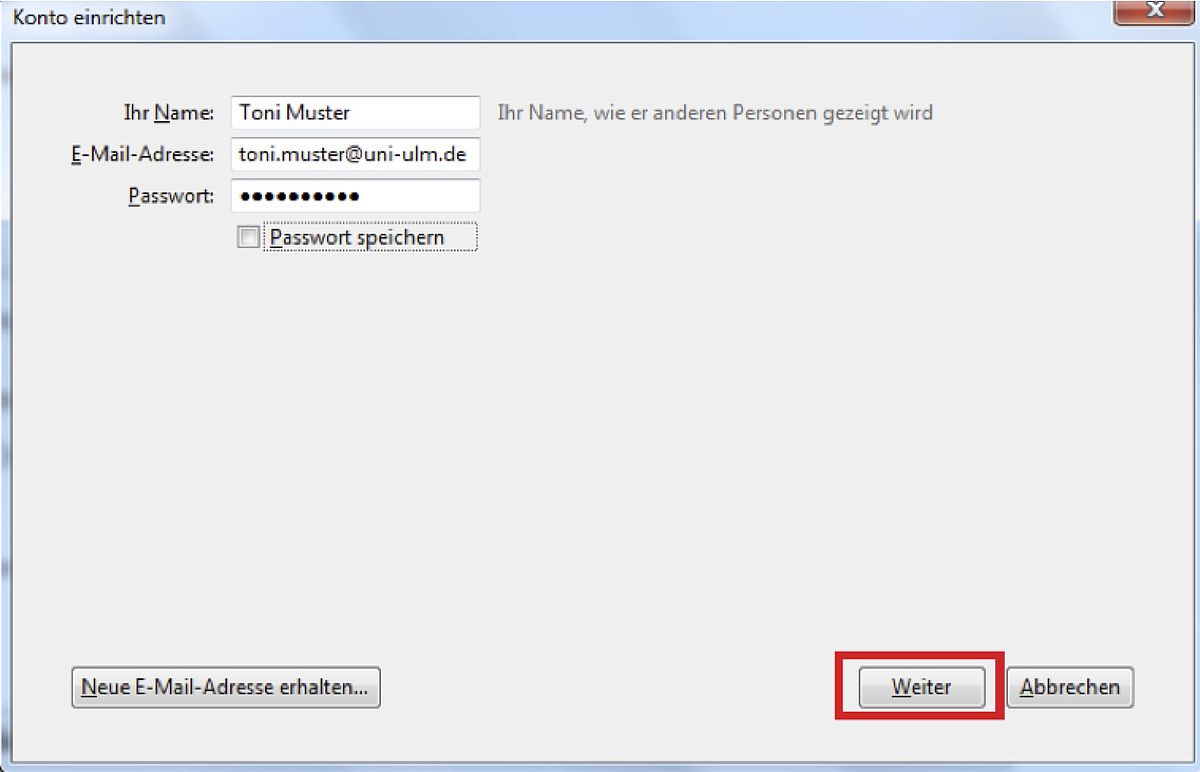Image resolution: width=1200 pixels, height=772 pixels.
Task: Focus the Ihr Name input field
Action: point(355,113)
